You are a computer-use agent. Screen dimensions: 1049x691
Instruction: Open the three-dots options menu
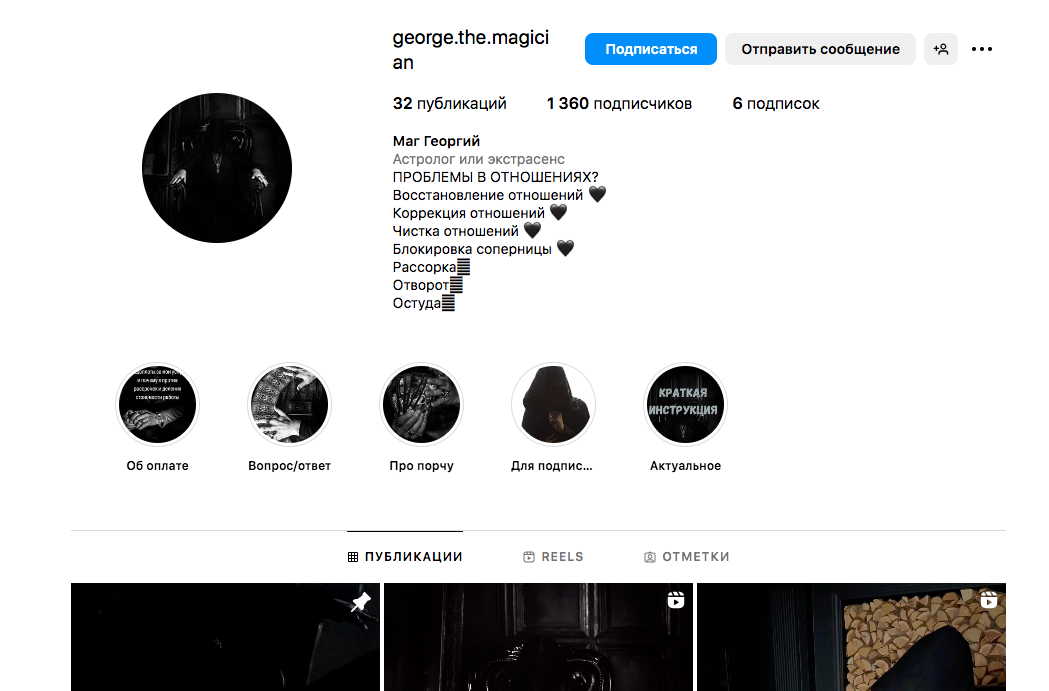click(x=981, y=49)
